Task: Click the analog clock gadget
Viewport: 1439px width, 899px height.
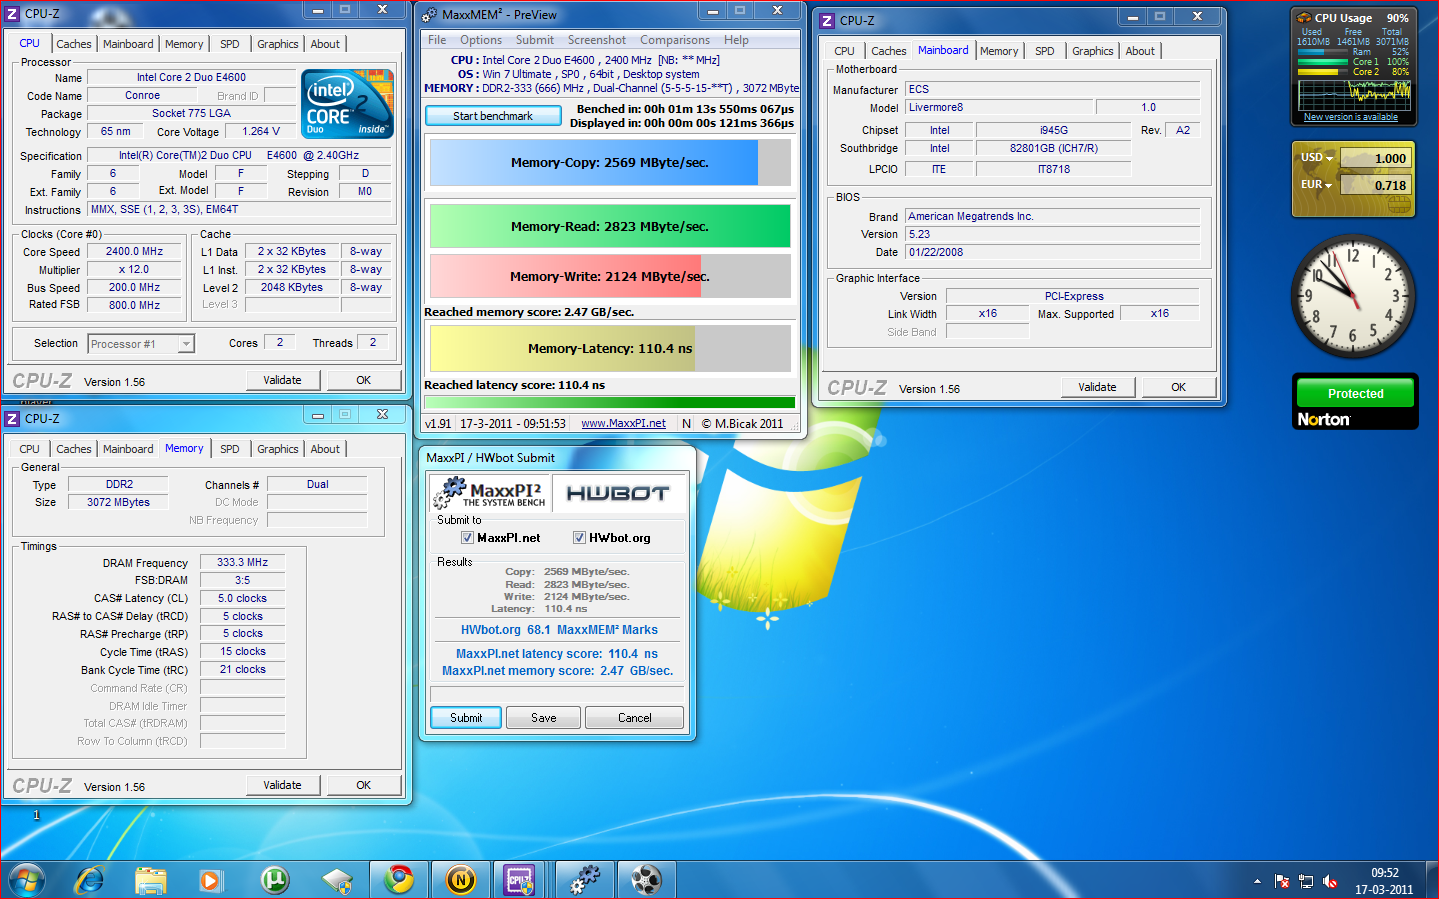Action: point(1353,296)
